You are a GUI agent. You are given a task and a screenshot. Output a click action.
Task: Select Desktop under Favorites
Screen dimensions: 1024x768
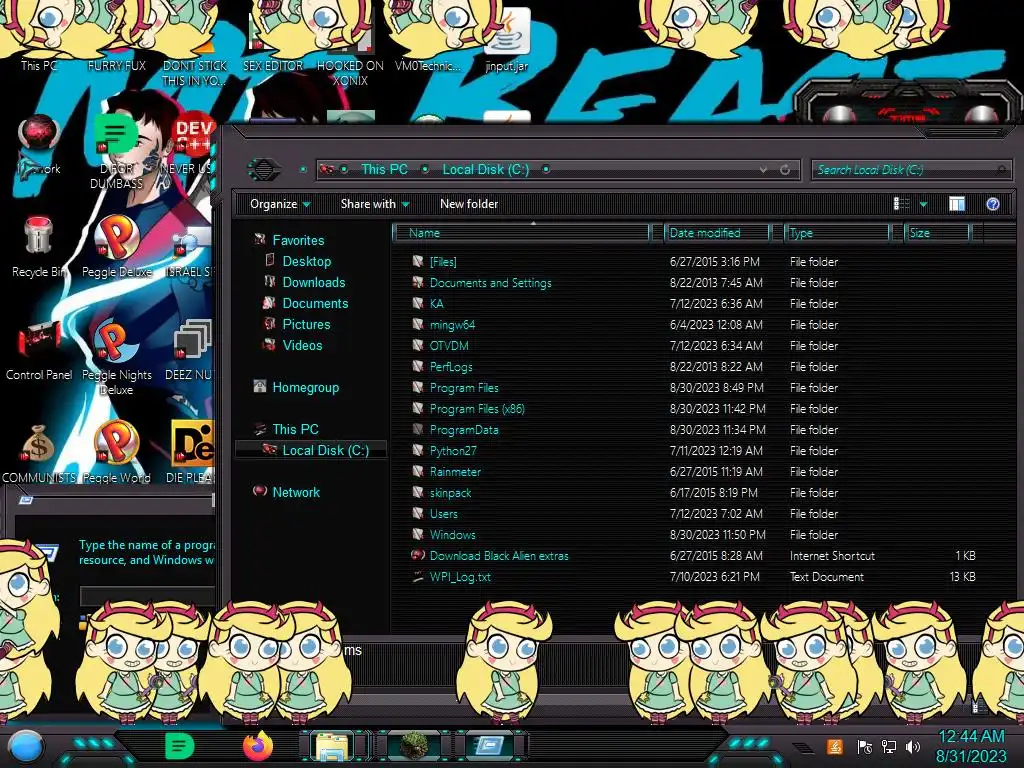point(306,261)
